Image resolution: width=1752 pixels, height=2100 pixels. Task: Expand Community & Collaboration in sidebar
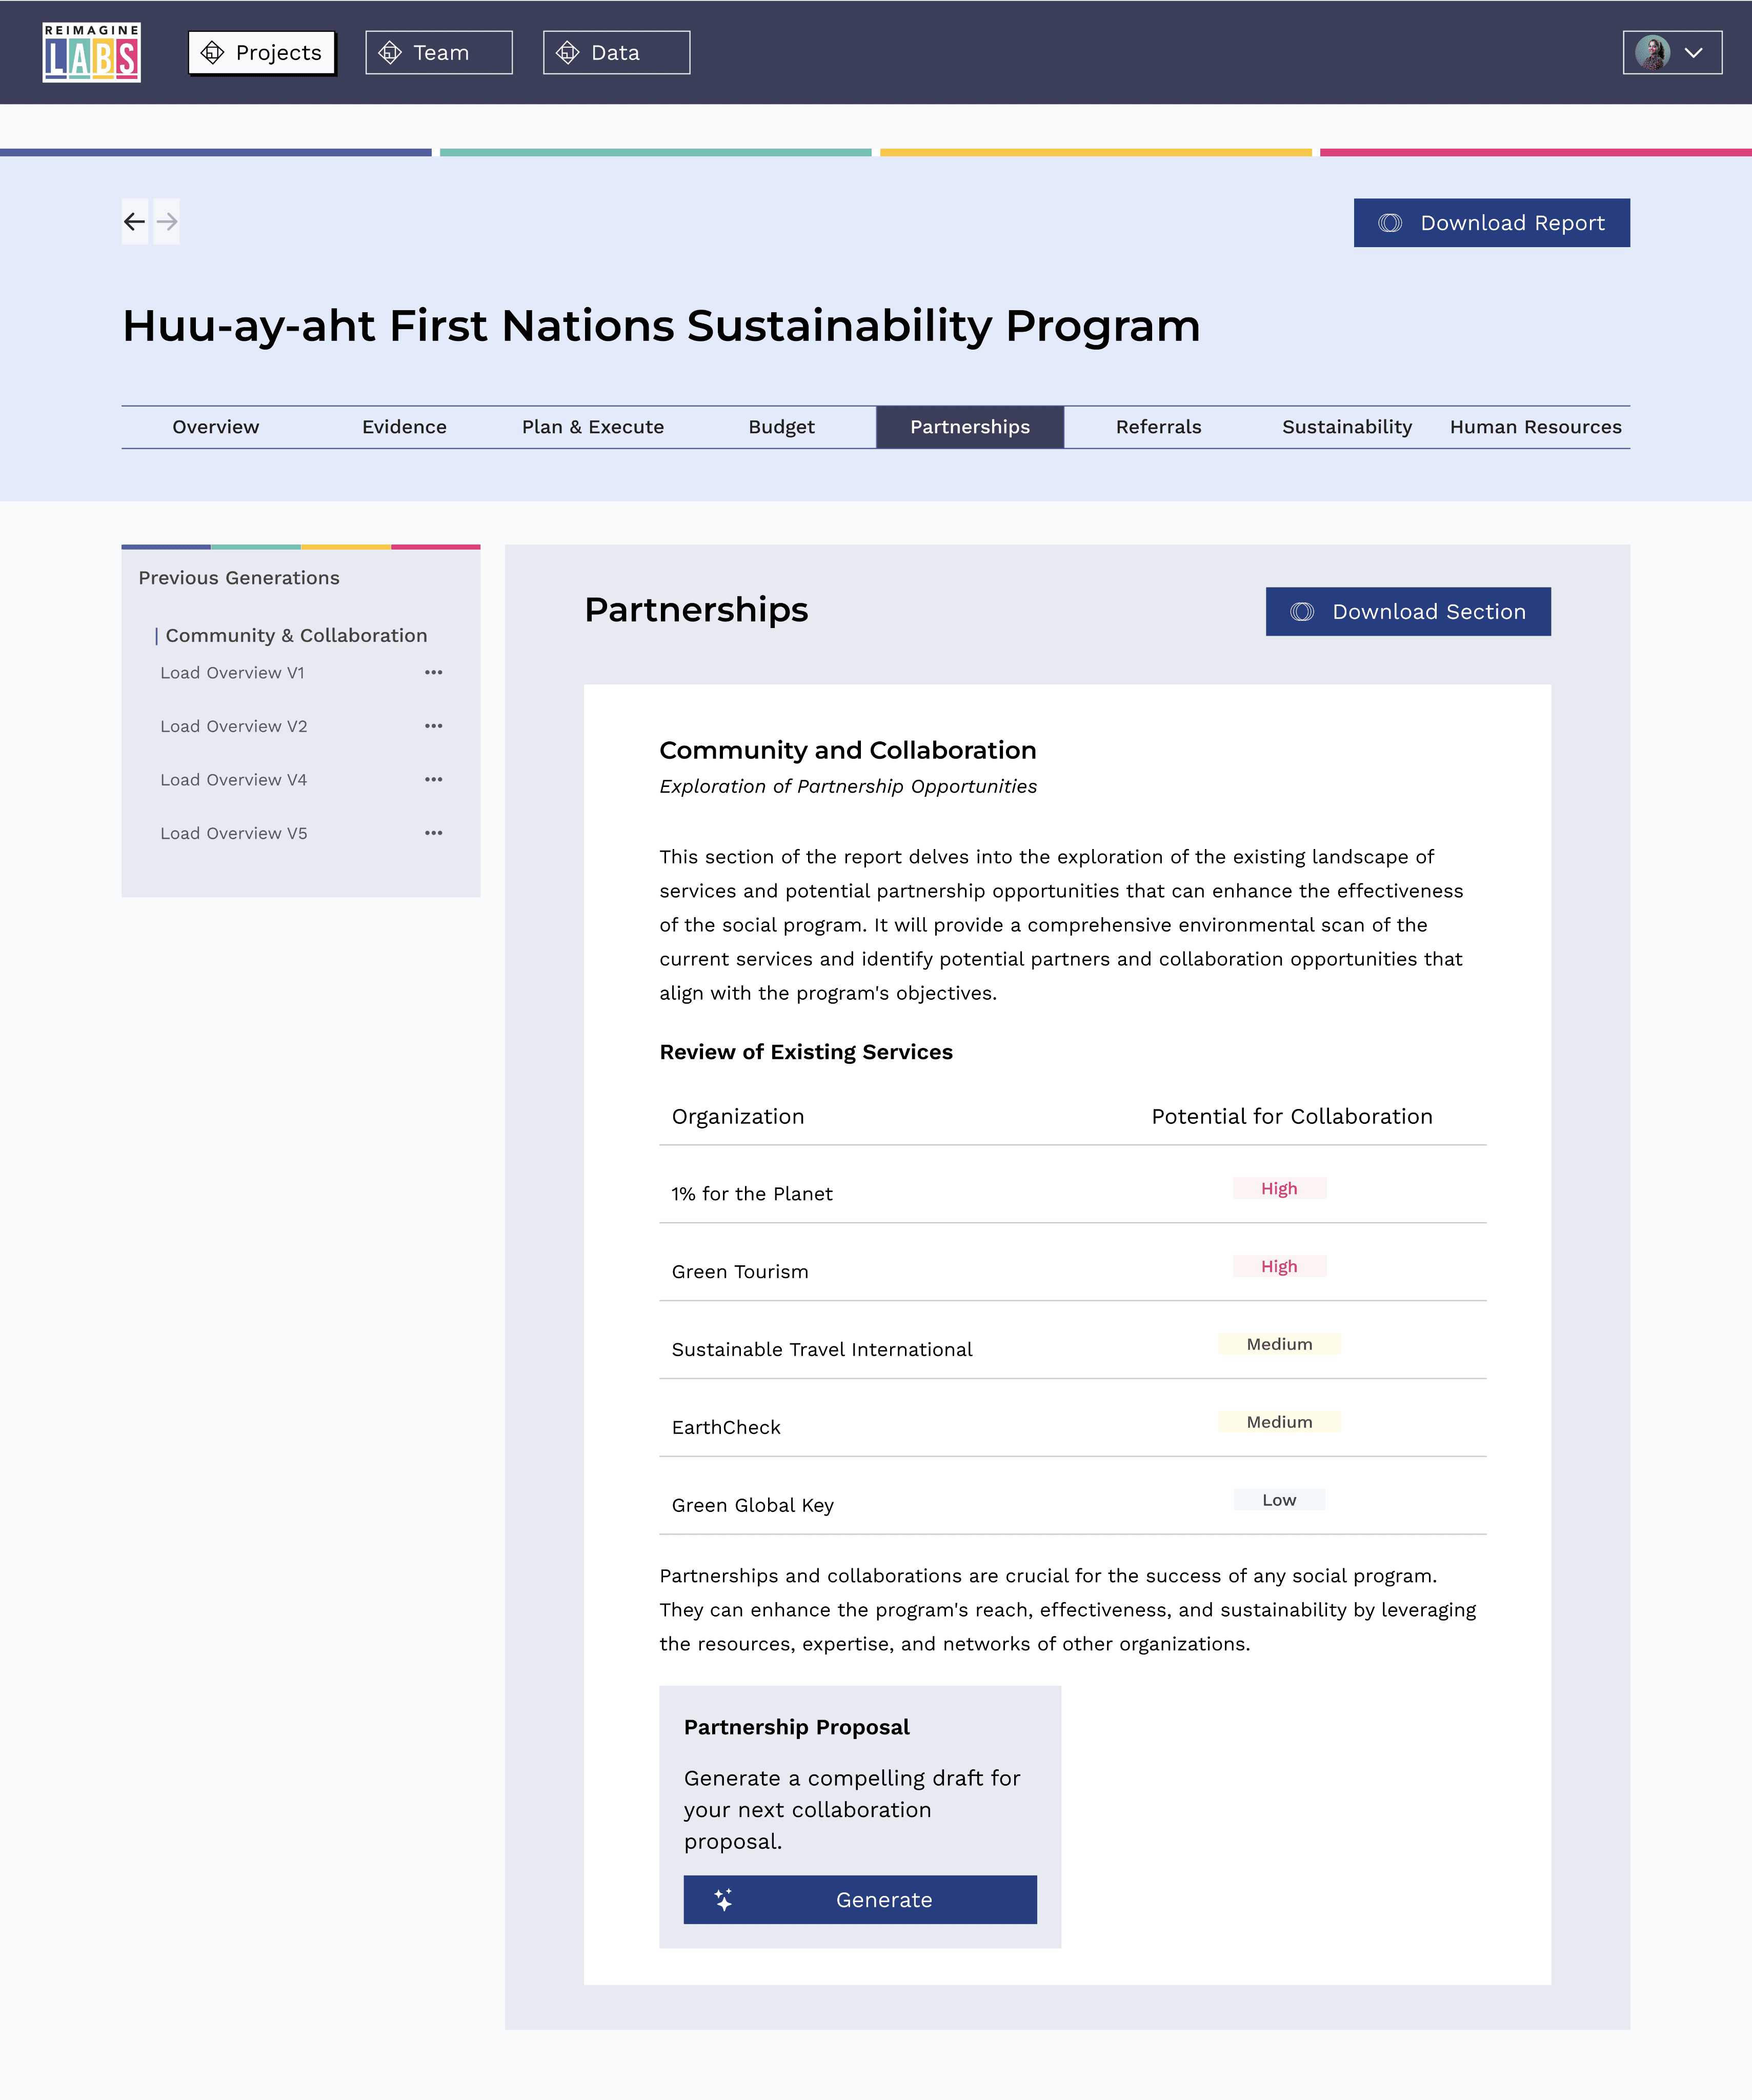click(296, 636)
